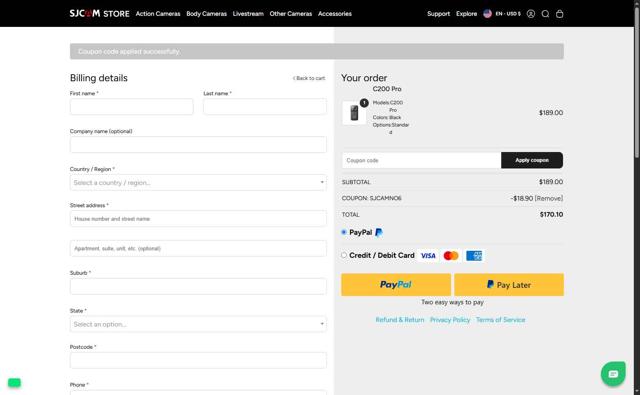Focus the Coupon code field
This screenshot has height=395, width=640.
421,160
